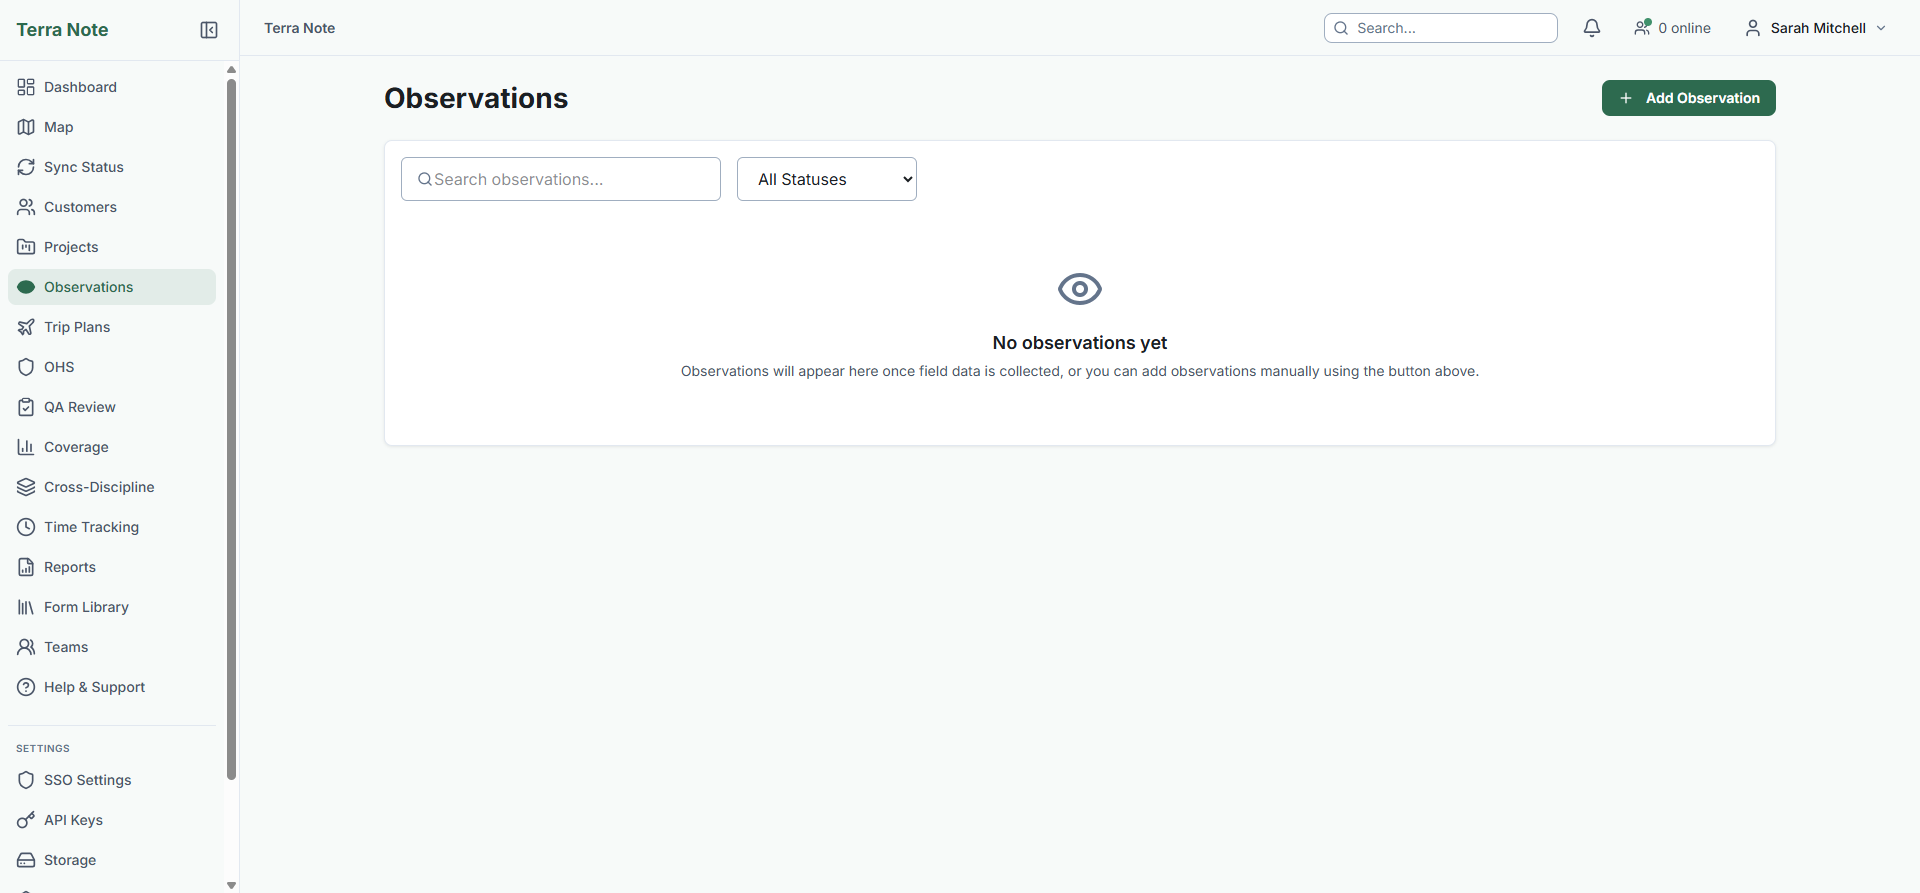Click the OHS shield icon
This screenshot has height=893, width=1920.
pyautogui.click(x=26, y=367)
